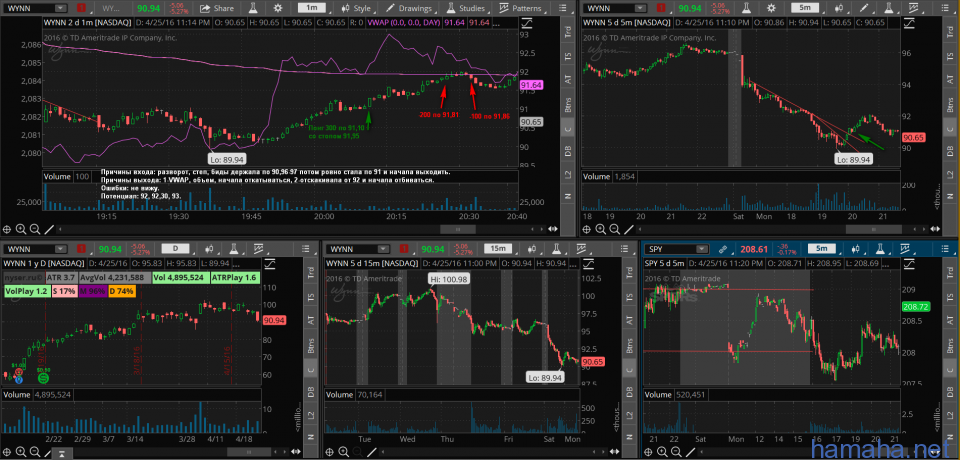This screenshot has width=960, height=460.
Task: Open the list menu icon in the SPY chart
Action: pyautogui.click(x=947, y=249)
